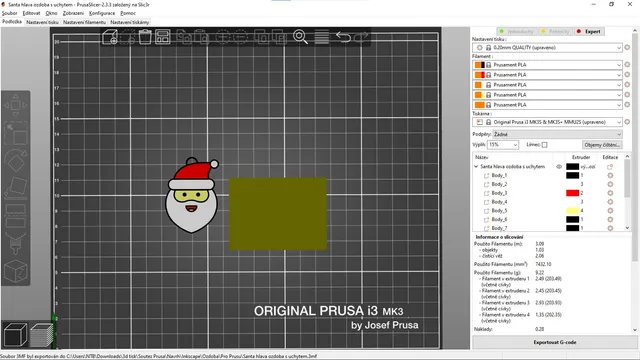Click the Exportovat G-code button
640x360 pixels.
pos(555,342)
